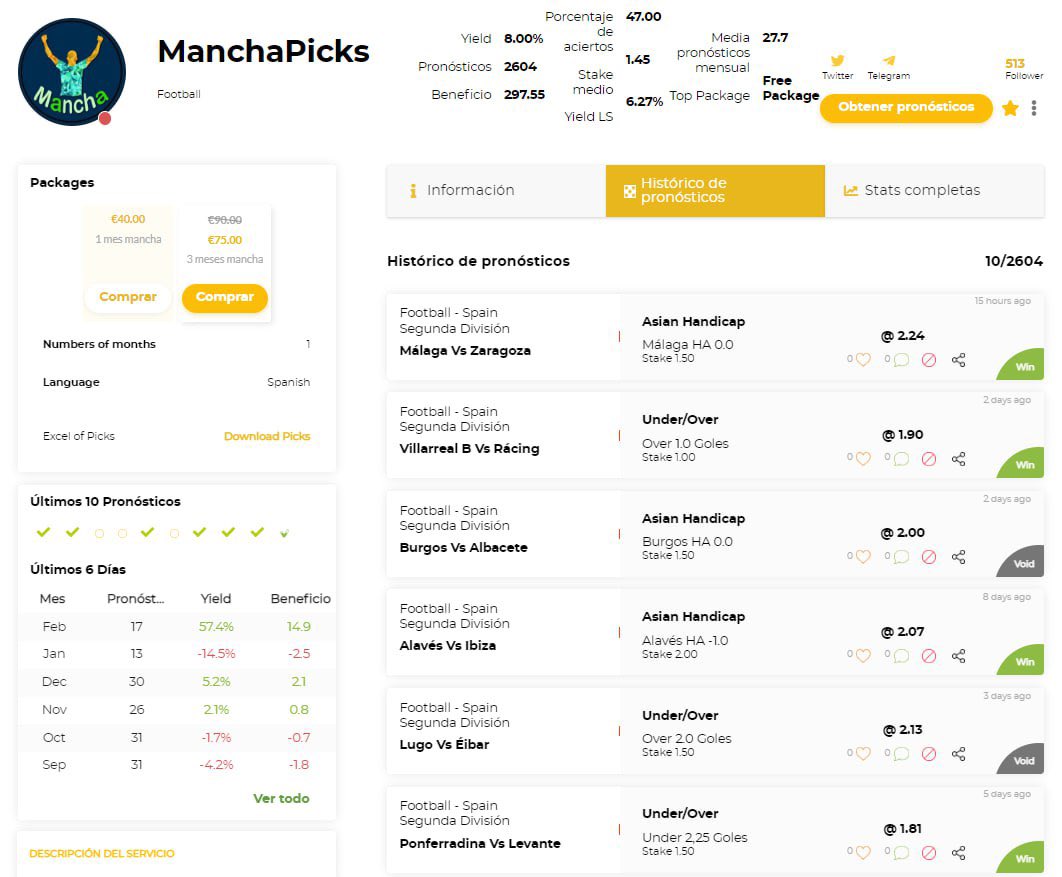The height and width of the screenshot is (877, 1062).
Task: Share the Ponferradina Vs Levante pick
Action: [958, 853]
